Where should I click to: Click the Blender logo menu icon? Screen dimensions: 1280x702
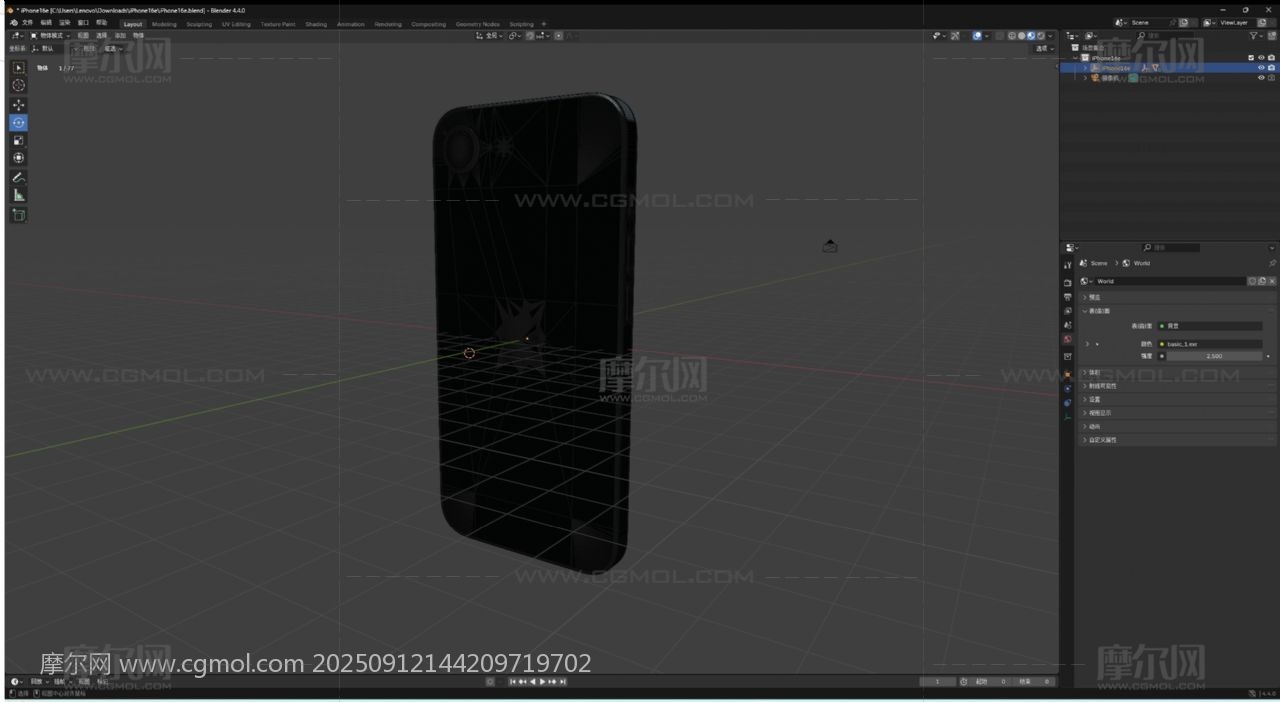coord(14,22)
